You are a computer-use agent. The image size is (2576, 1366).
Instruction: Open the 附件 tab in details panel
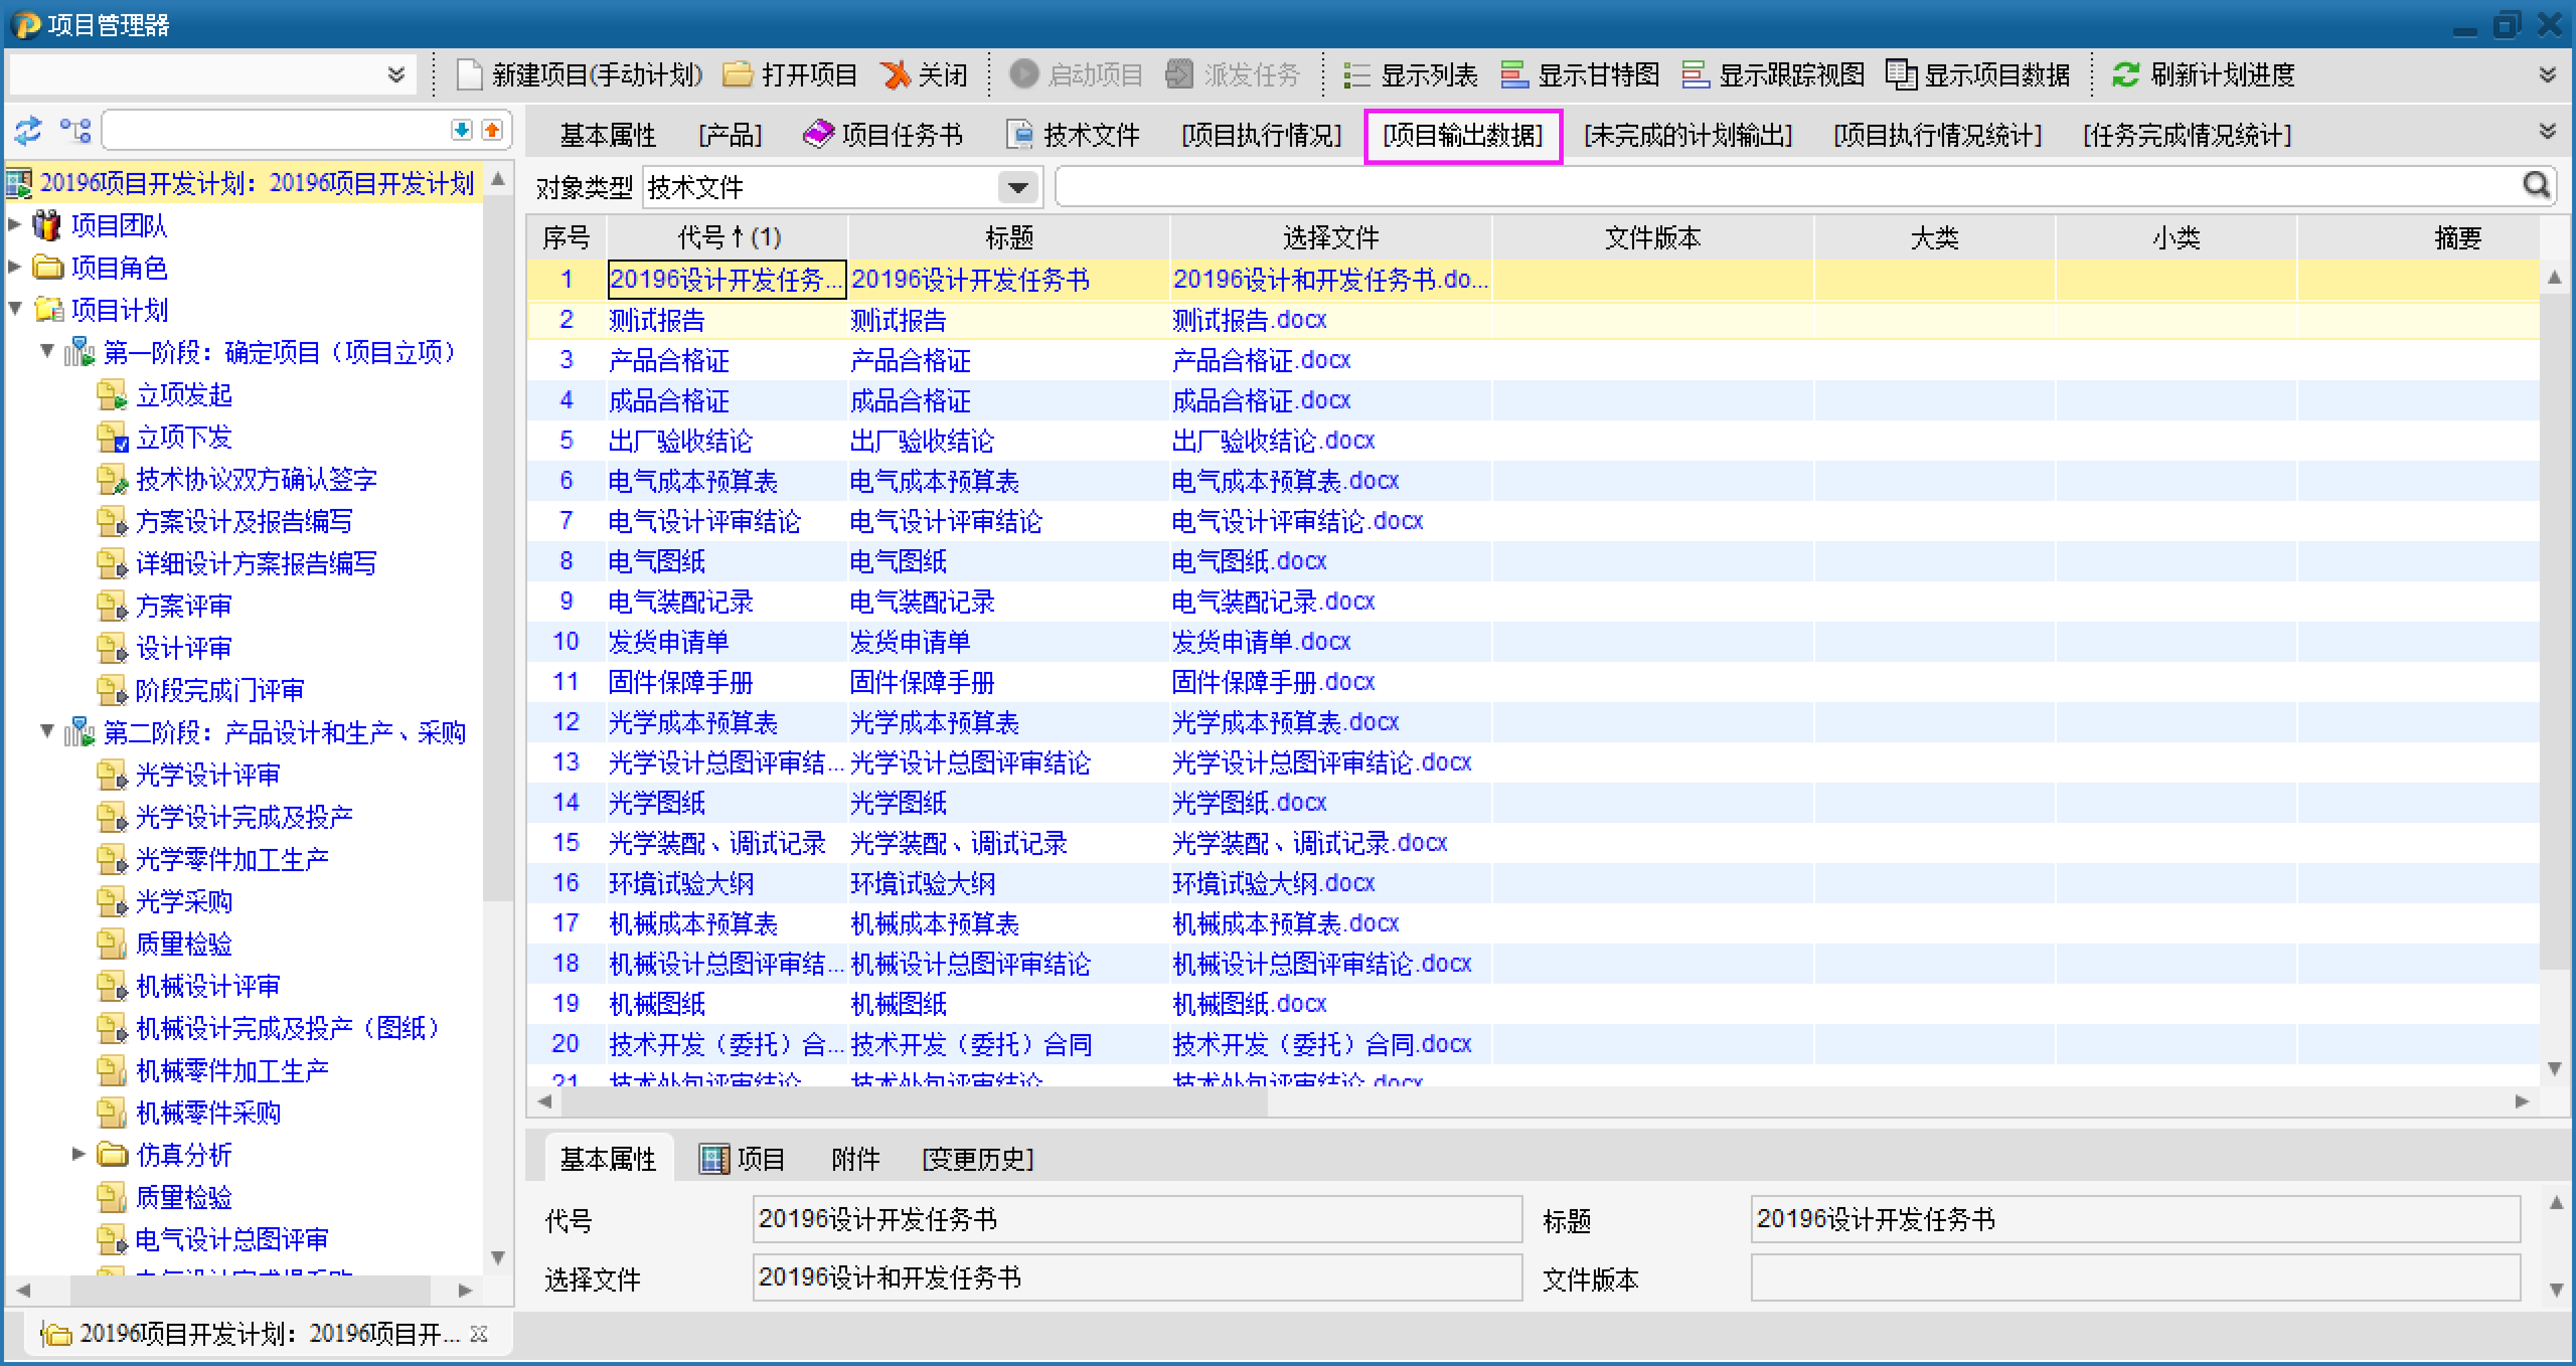coord(855,1159)
